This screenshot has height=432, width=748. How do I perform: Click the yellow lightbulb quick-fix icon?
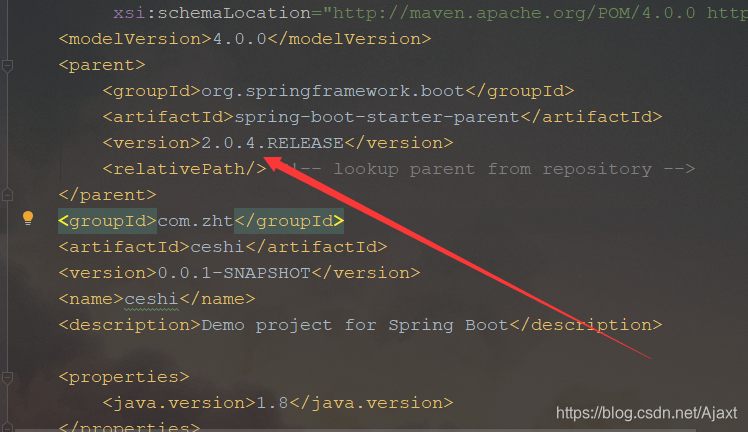click(x=28, y=218)
